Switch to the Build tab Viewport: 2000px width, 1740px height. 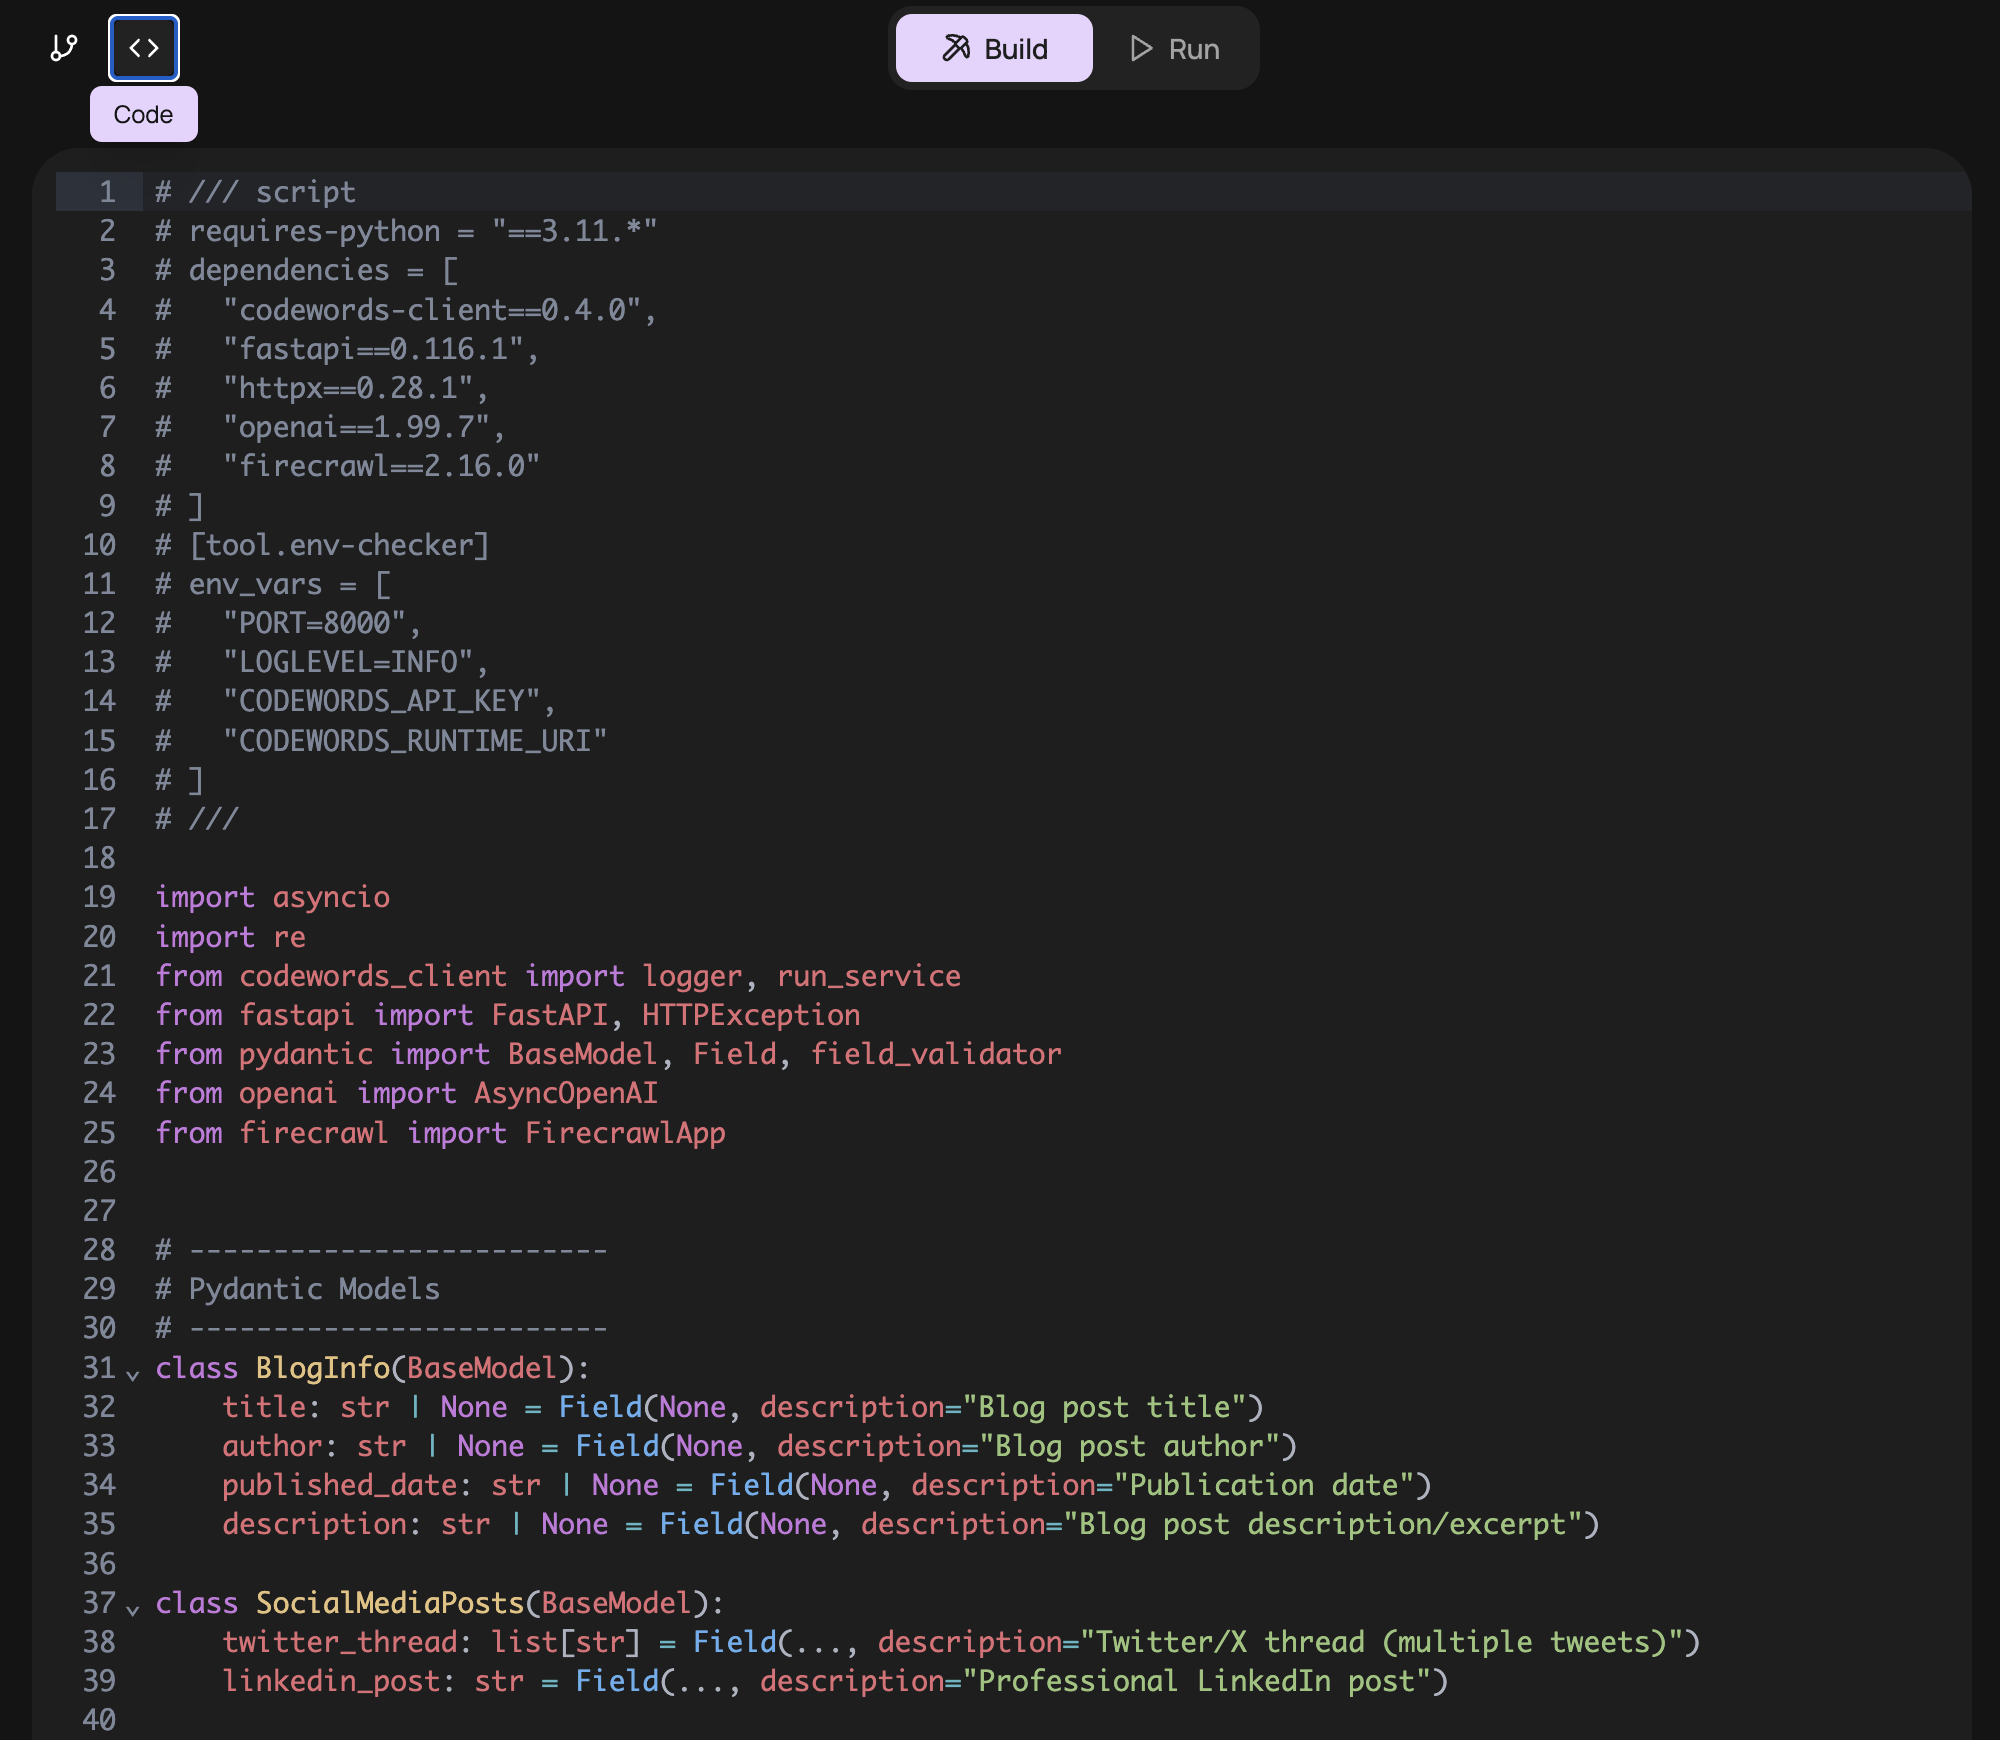pos(994,48)
